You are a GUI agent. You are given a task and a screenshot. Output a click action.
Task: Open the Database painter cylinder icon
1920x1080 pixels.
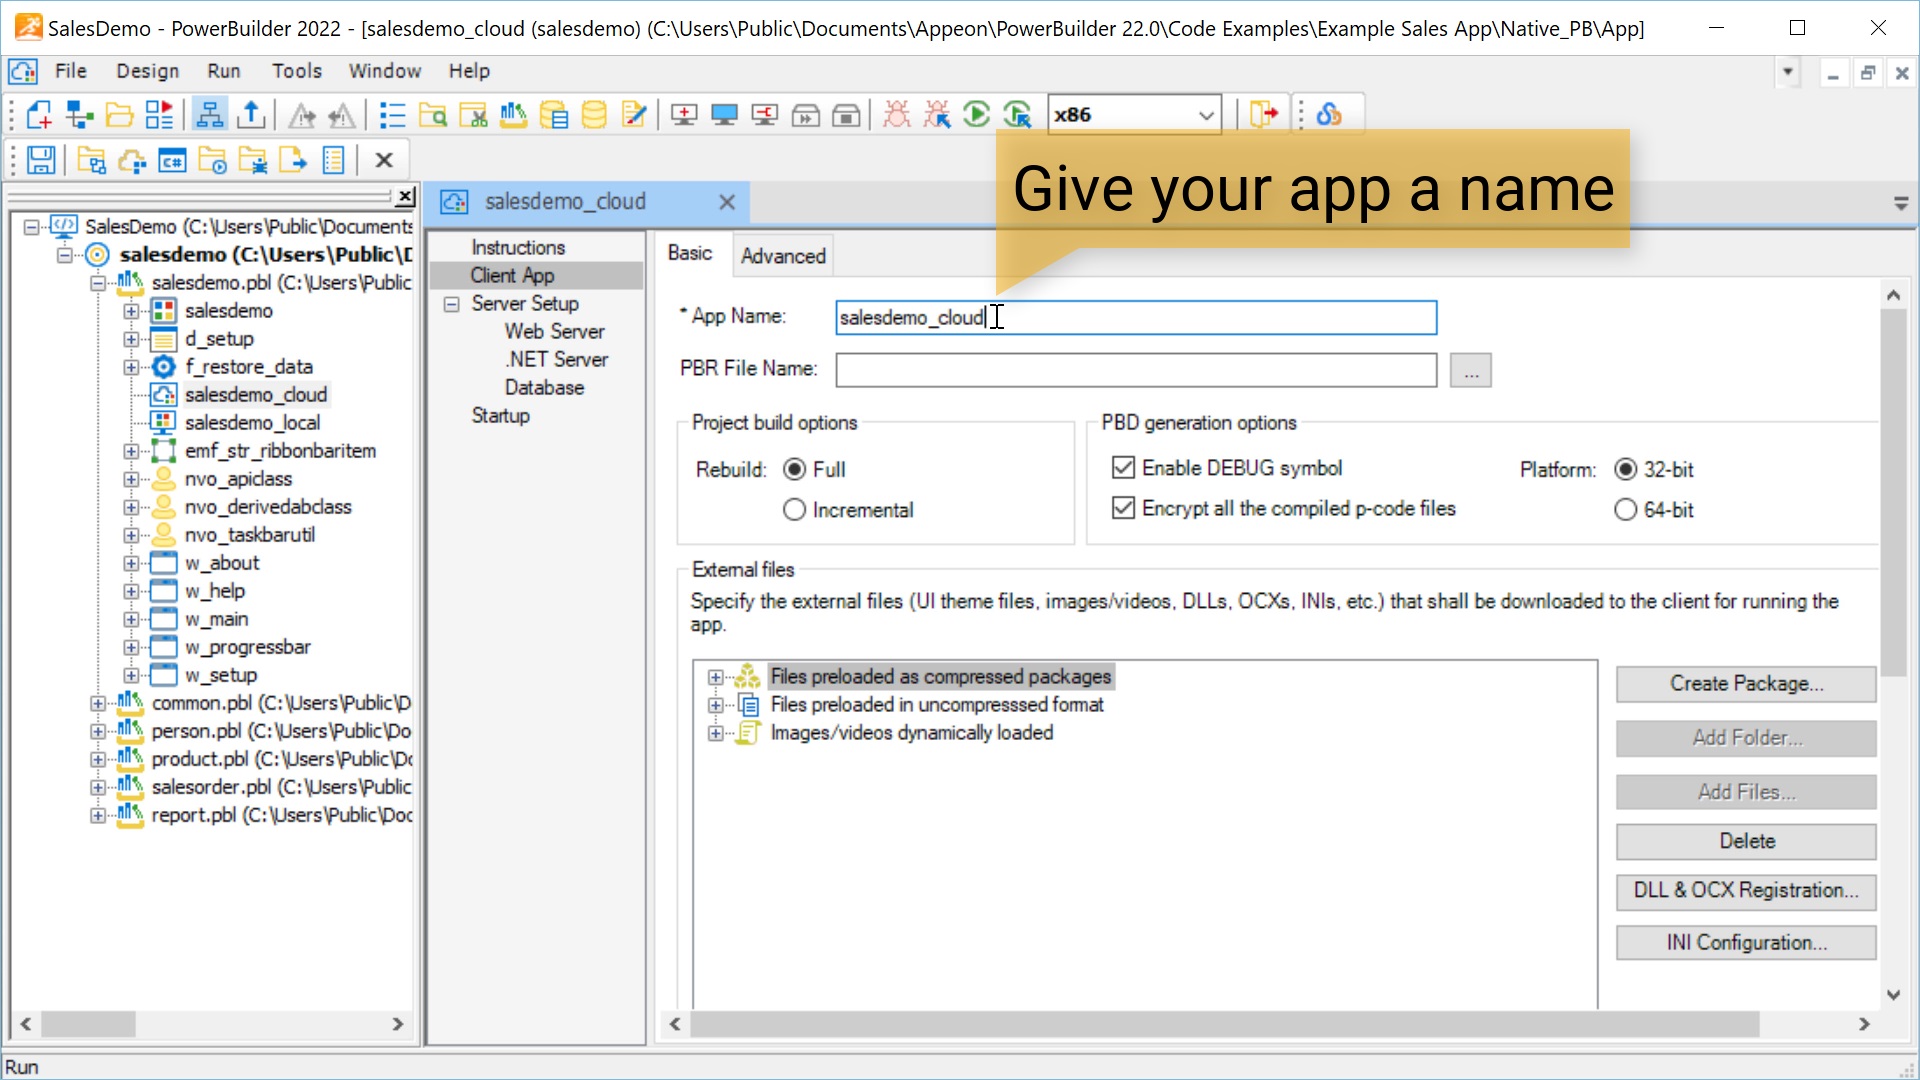(594, 115)
